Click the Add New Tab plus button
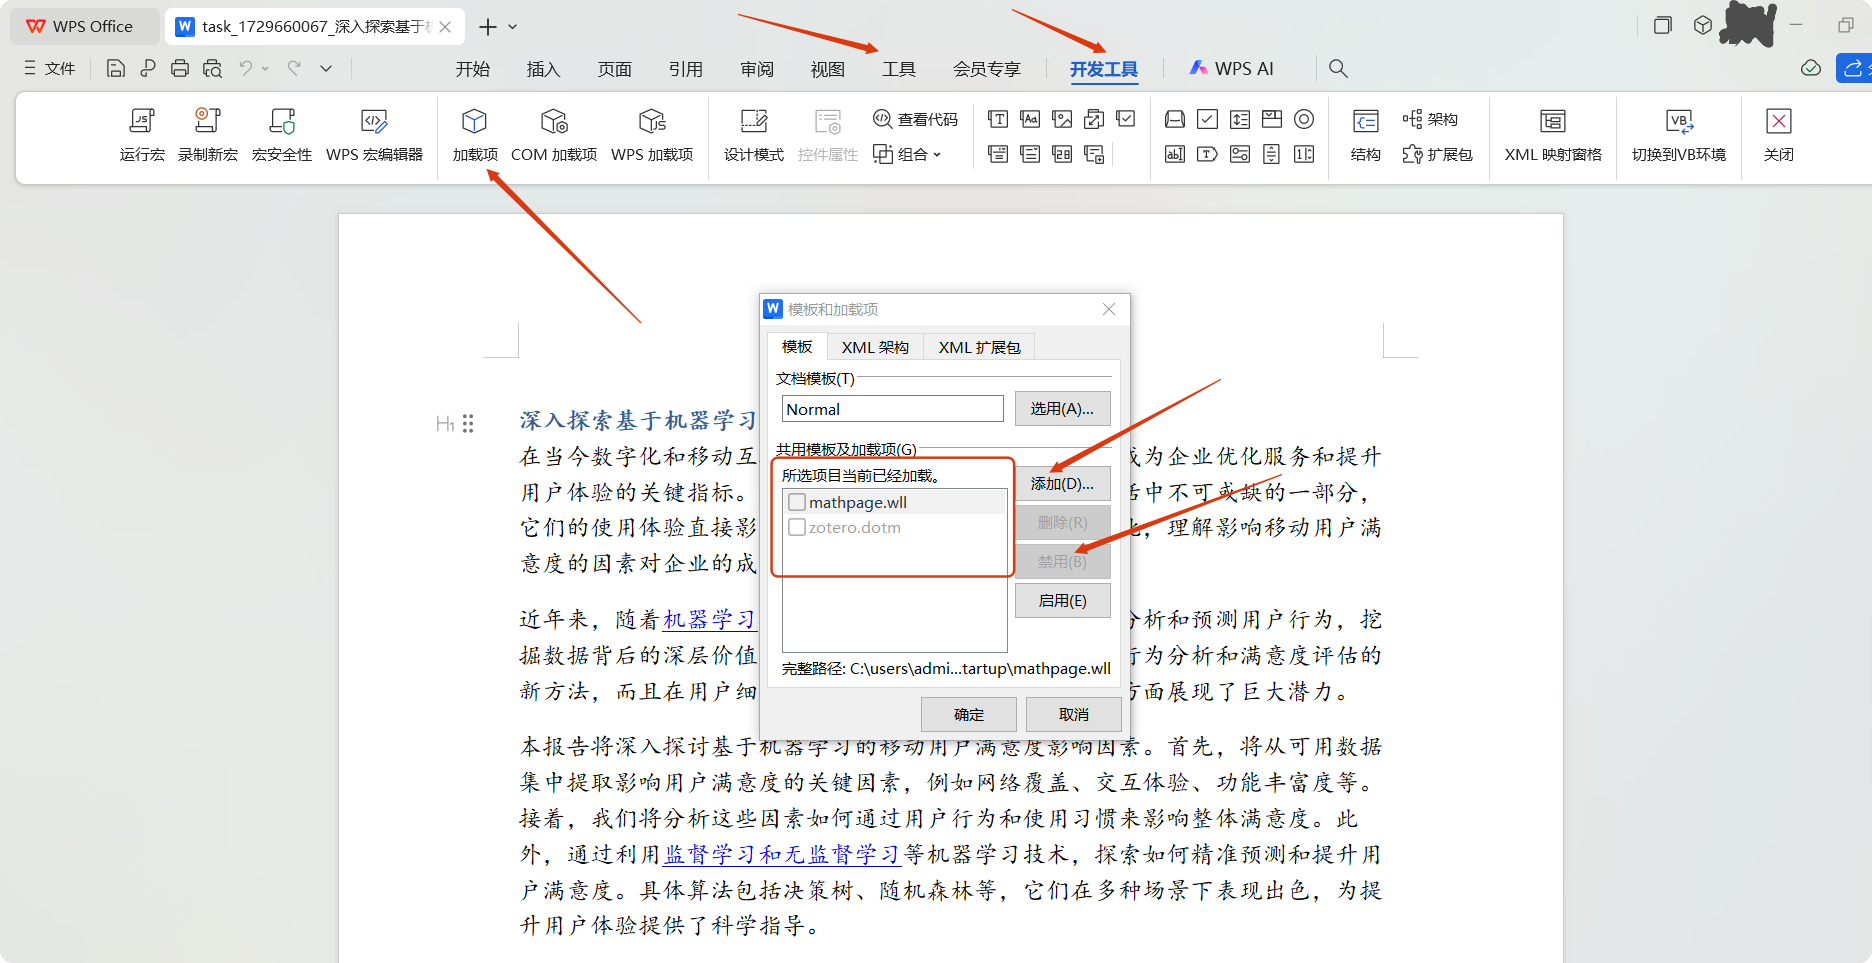The image size is (1872, 963). point(488,27)
